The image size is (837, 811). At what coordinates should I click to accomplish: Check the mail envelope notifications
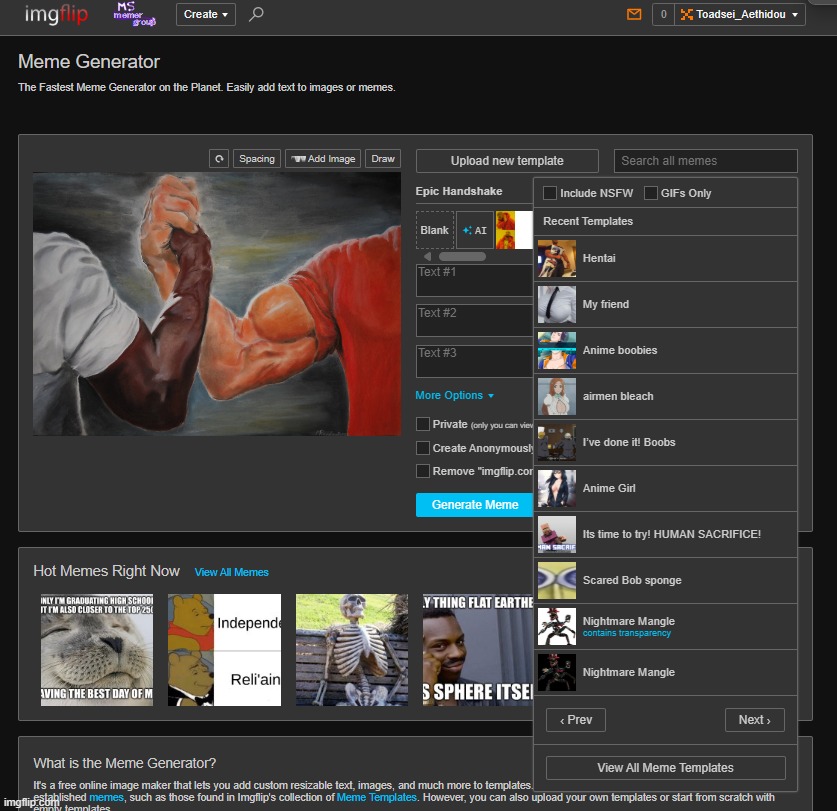coord(634,14)
